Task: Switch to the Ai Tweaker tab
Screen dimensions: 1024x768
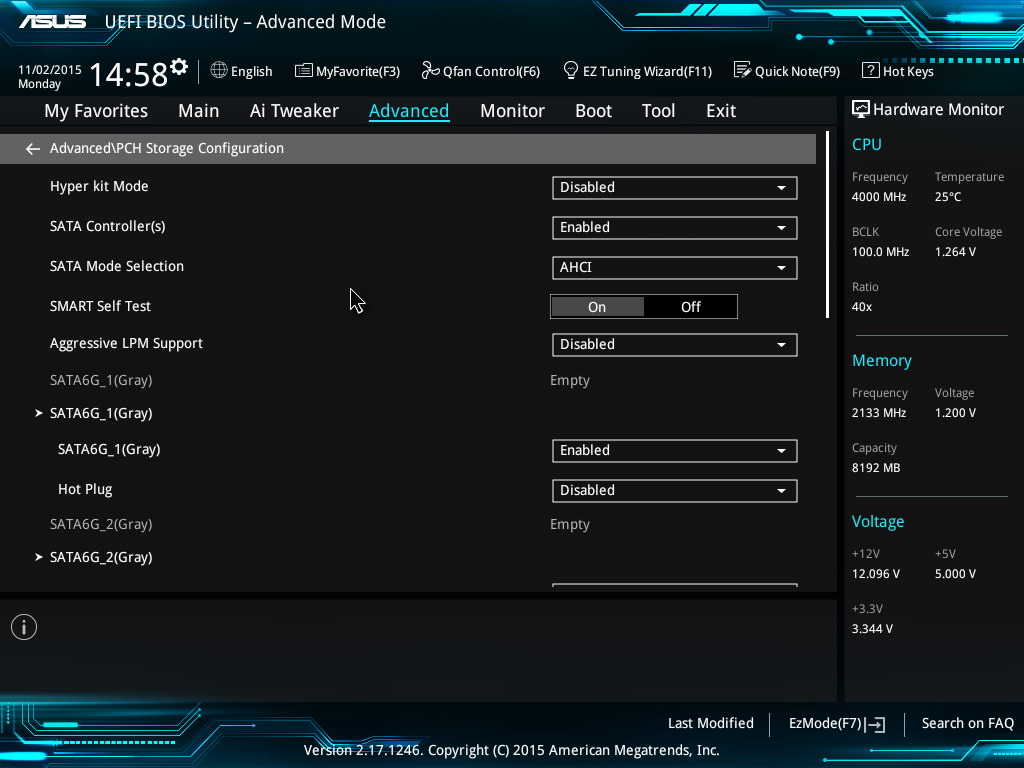Action: [x=294, y=111]
